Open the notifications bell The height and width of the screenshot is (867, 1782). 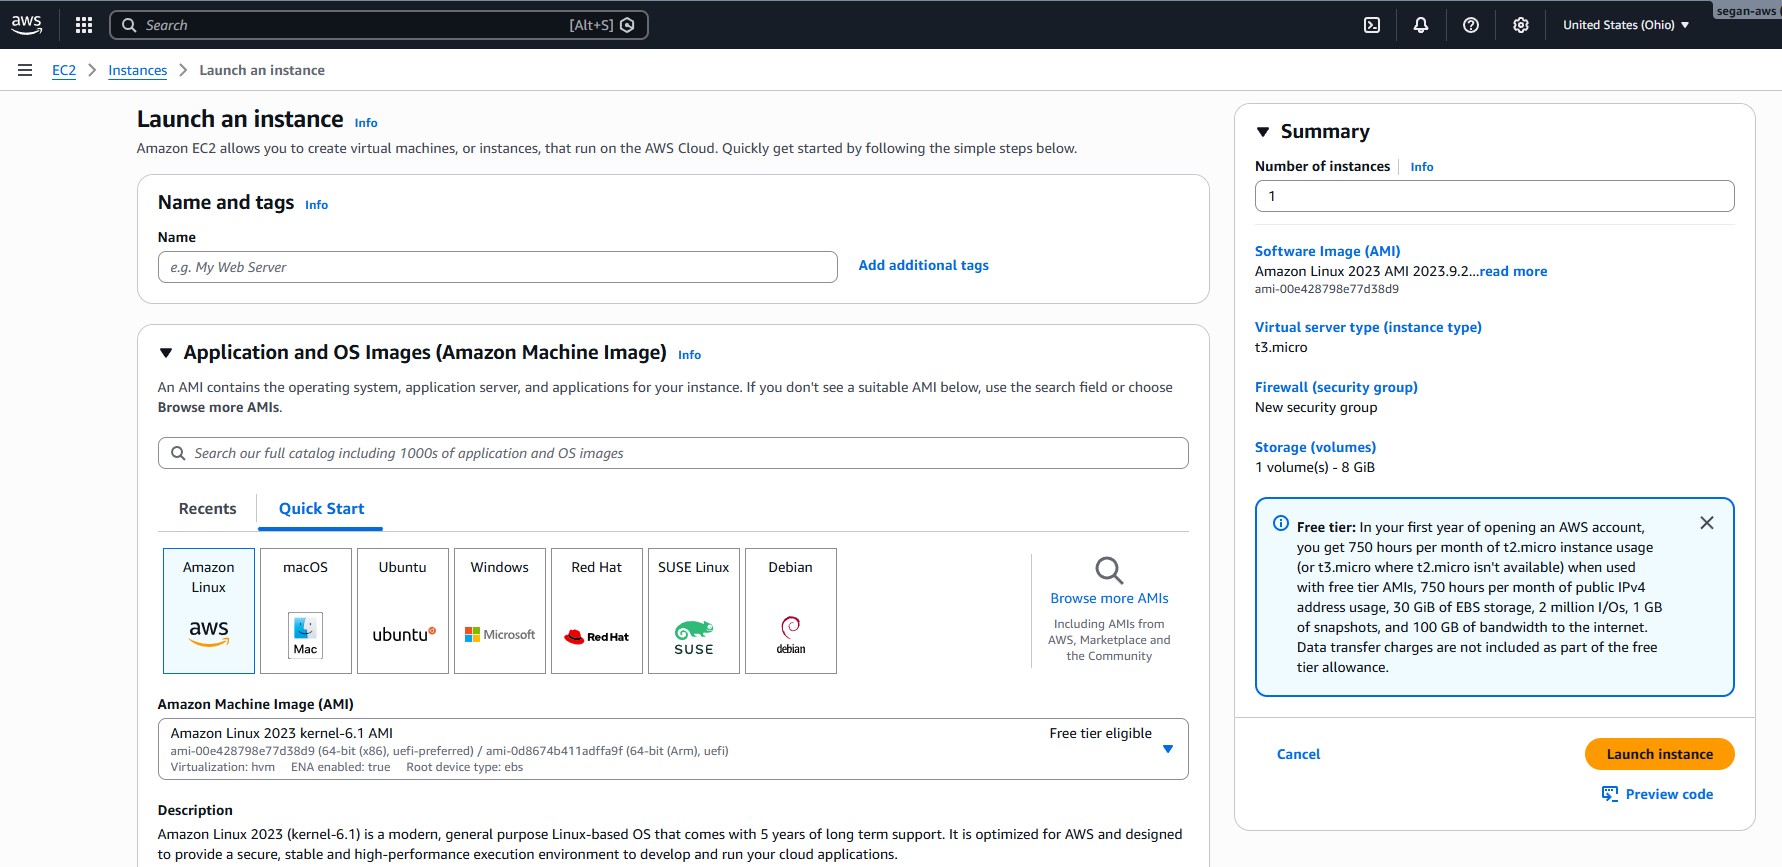point(1421,25)
